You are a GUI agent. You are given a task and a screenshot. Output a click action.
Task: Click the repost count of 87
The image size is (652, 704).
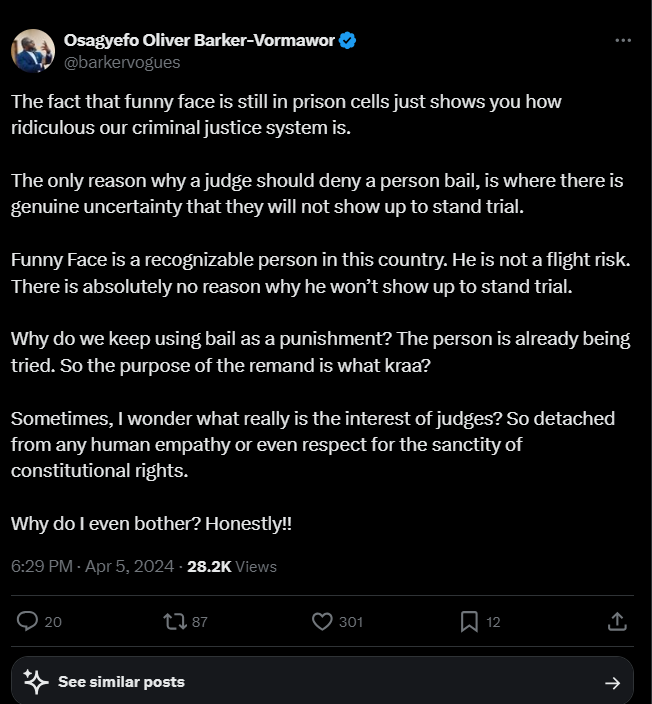pyautogui.click(x=200, y=622)
